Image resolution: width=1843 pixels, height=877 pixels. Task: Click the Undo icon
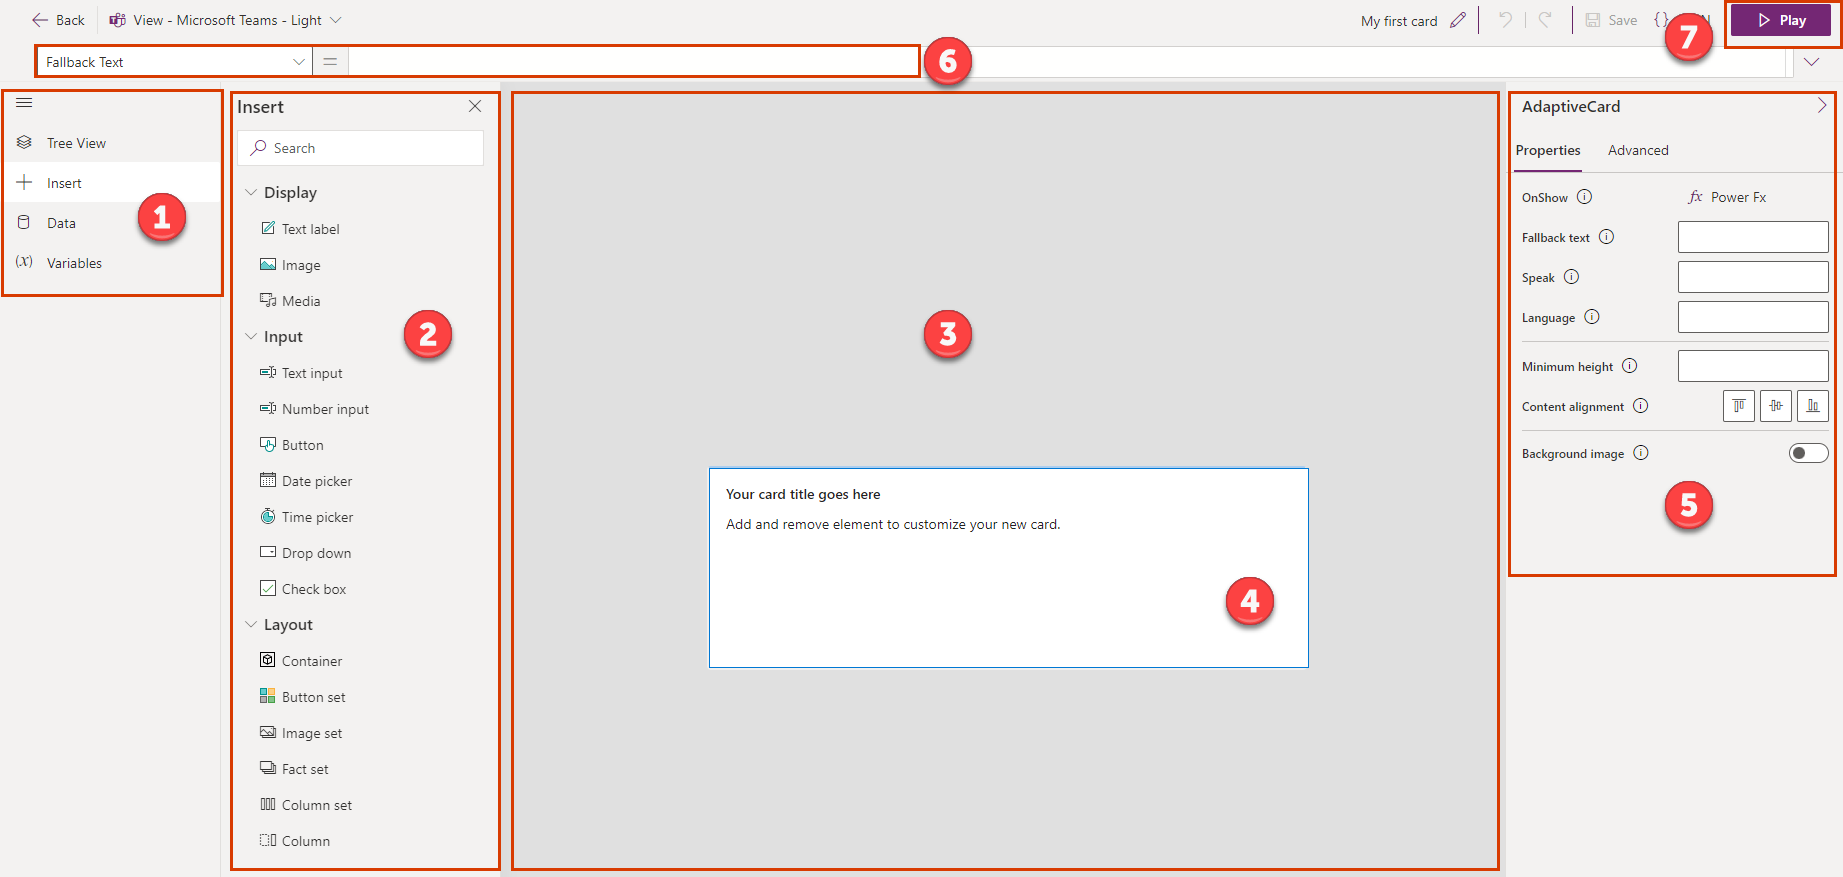click(x=1505, y=20)
